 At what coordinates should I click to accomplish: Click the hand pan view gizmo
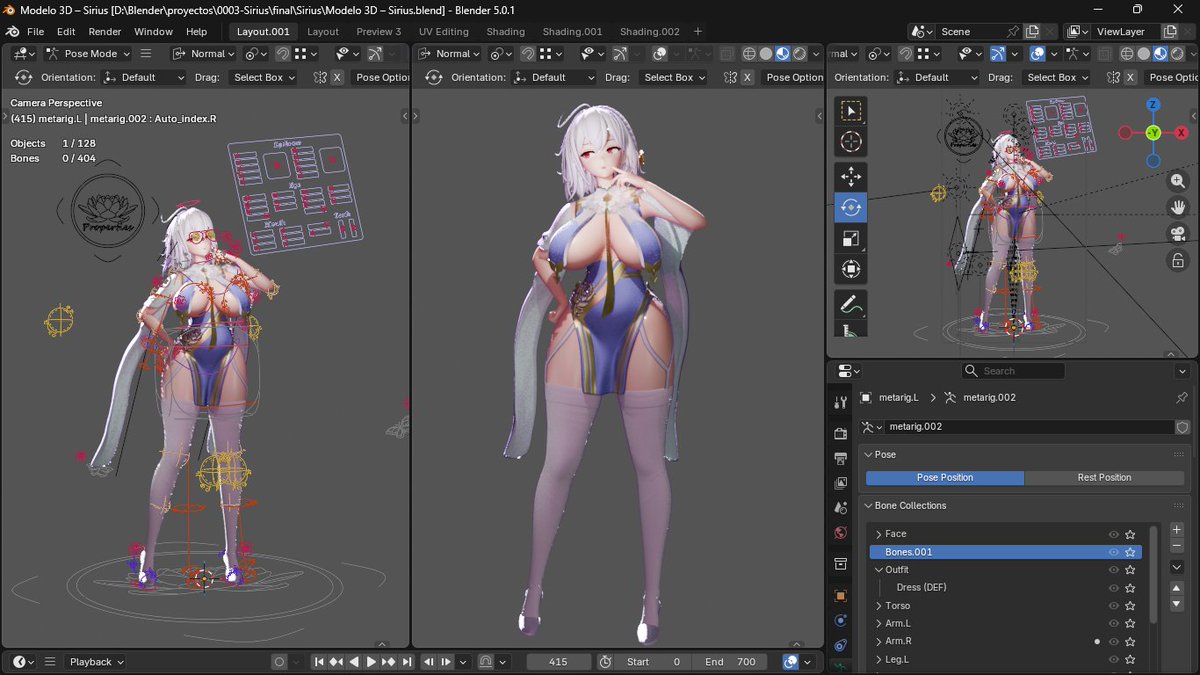tap(1178, 207)
